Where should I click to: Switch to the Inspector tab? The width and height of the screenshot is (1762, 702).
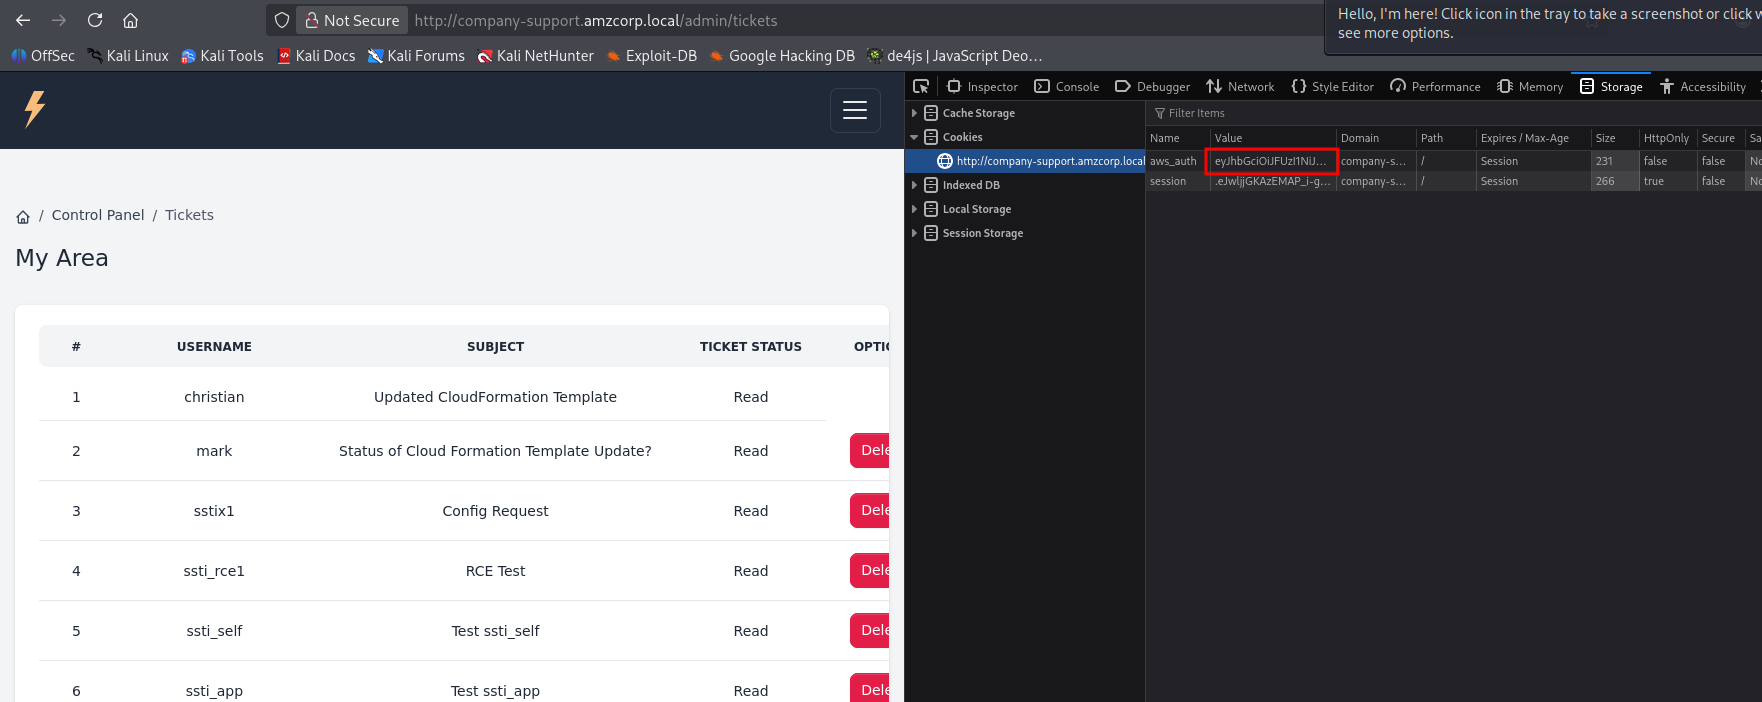click(x=982, y=87)
